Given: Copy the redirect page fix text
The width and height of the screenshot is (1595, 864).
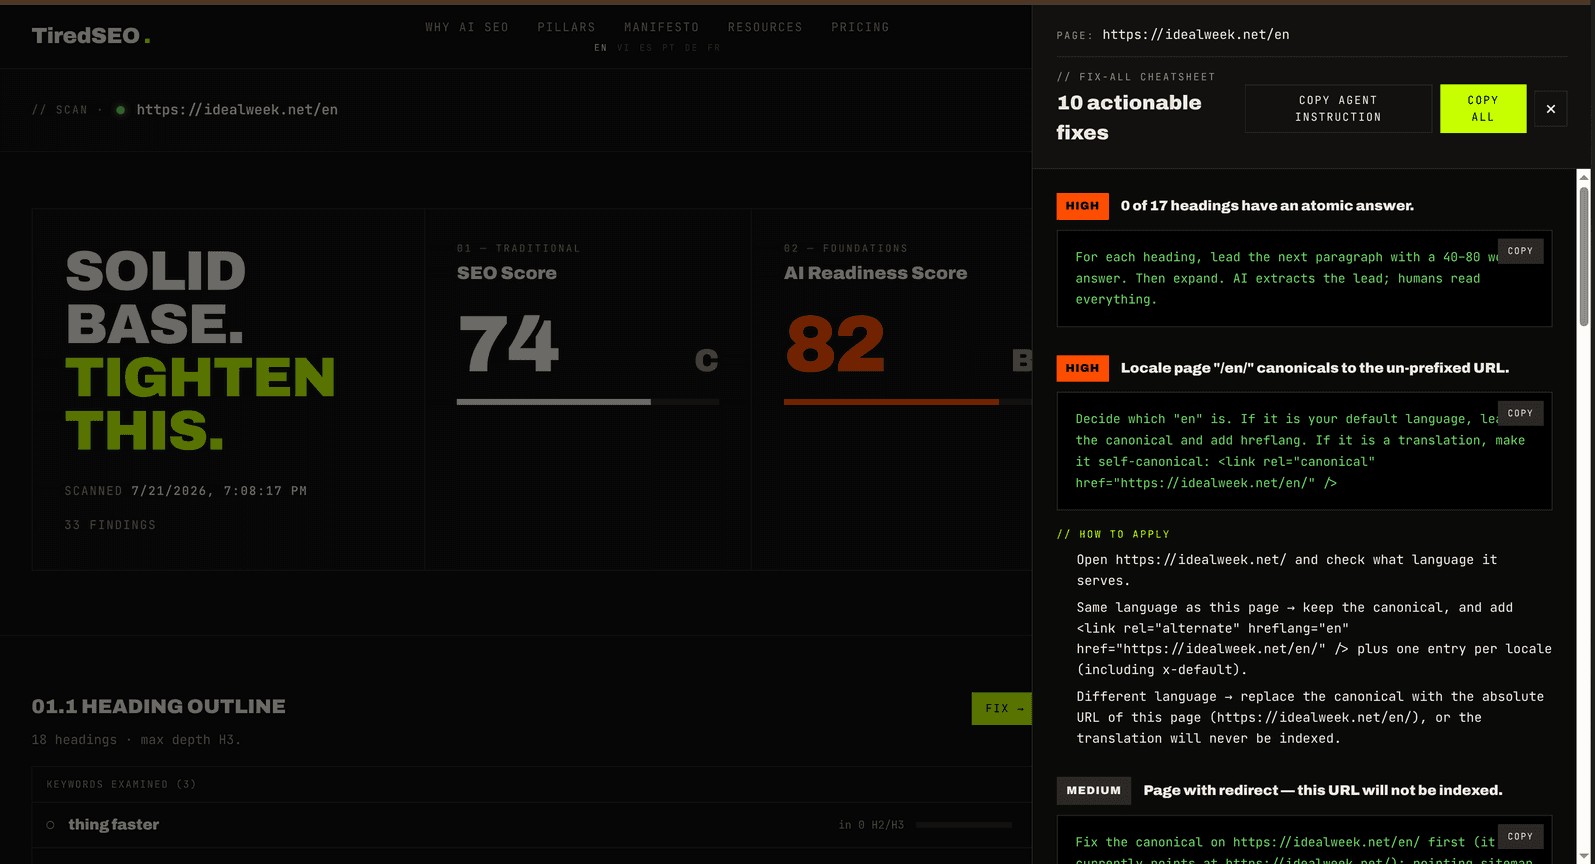Looking at the screenshot, I should click(1520, 836).
